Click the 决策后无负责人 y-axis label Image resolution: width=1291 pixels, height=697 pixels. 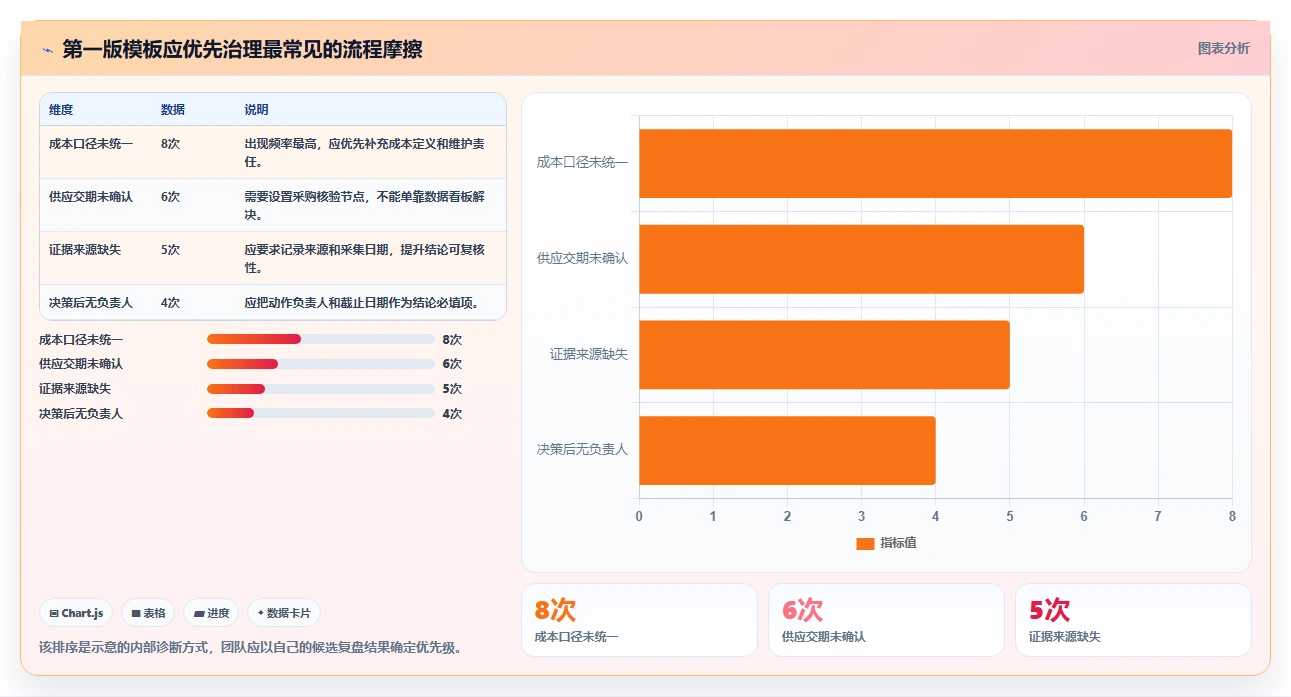pos(582,451)
